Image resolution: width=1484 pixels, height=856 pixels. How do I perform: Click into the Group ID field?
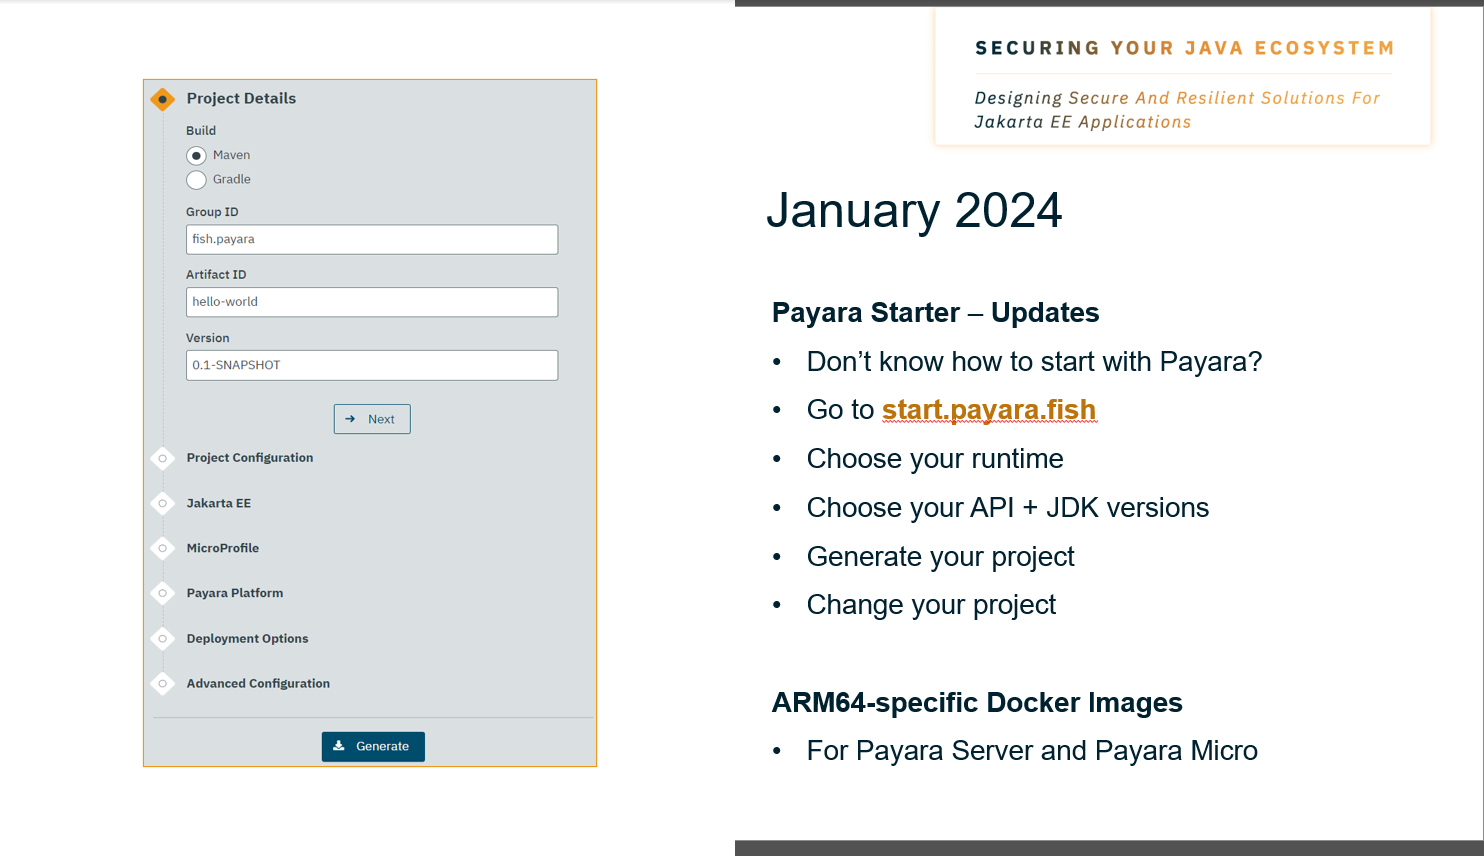point(372,240)
